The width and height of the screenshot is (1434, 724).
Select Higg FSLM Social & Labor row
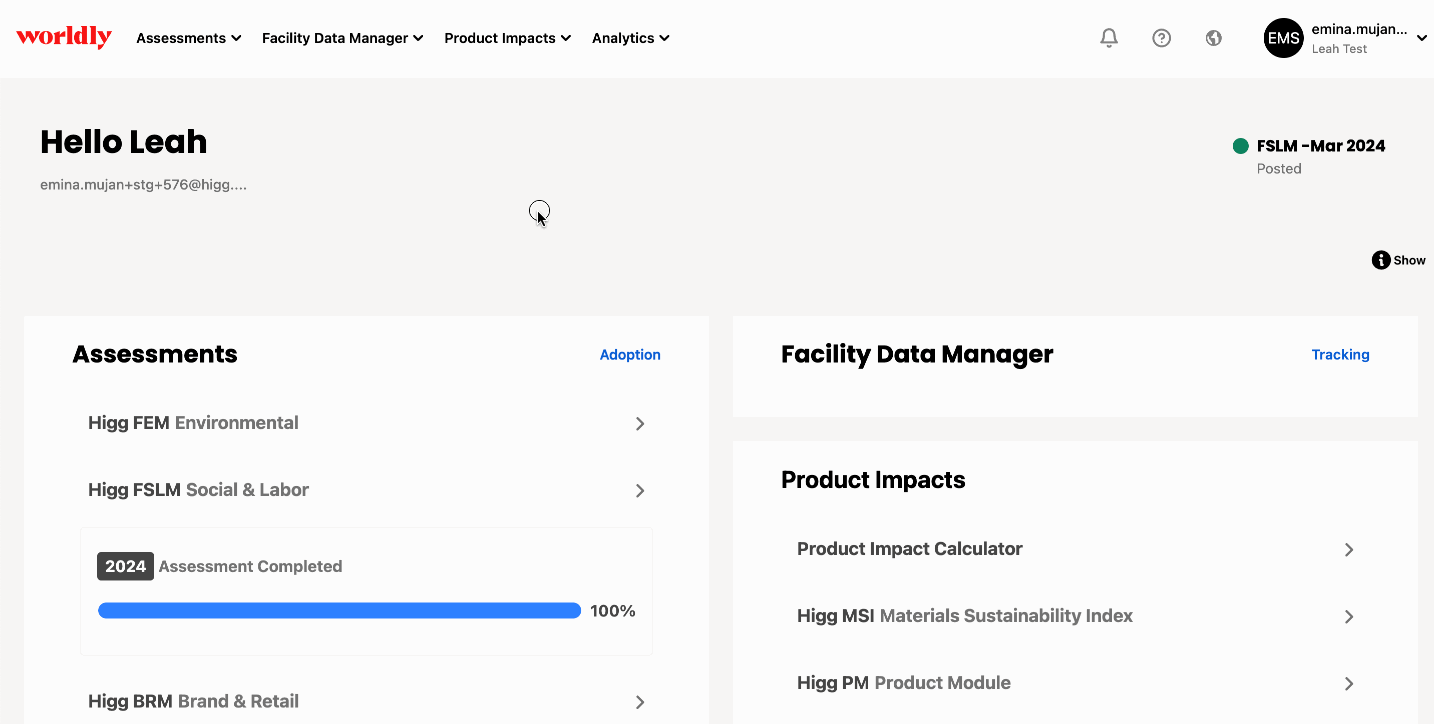pos(367,490)
